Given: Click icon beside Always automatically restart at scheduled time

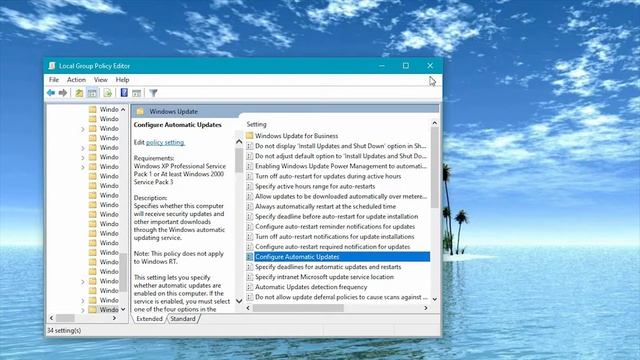Looking at the screenshot, I should click(x=250, y=206).
